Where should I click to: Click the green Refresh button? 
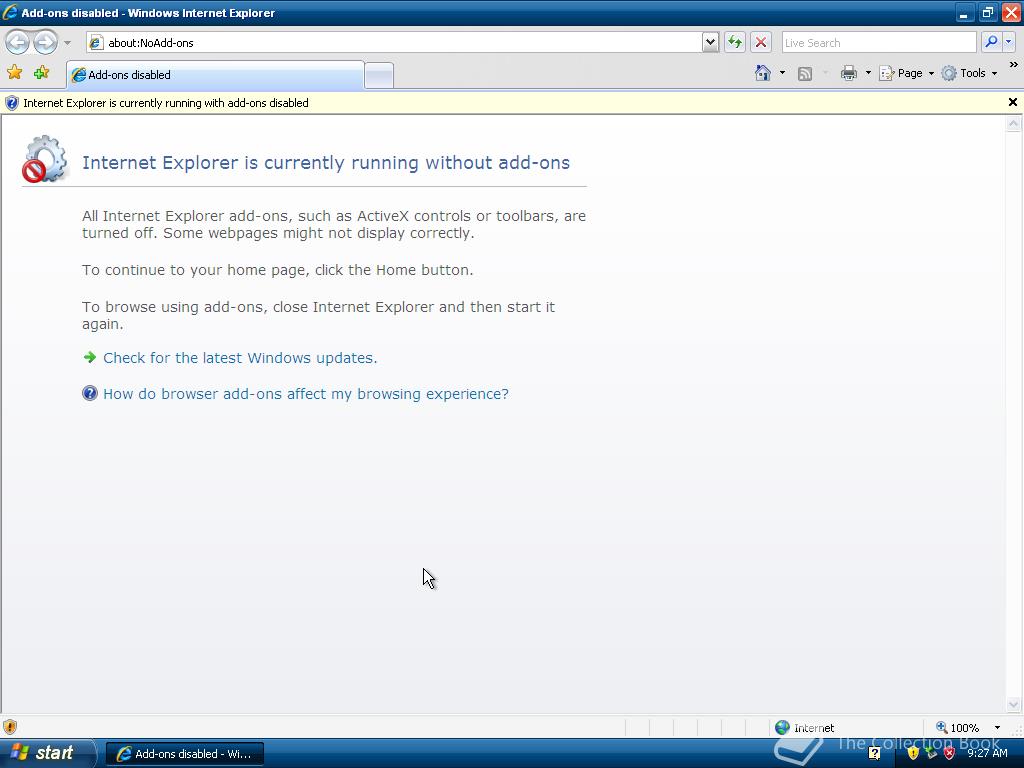click(x=735, y=42)
